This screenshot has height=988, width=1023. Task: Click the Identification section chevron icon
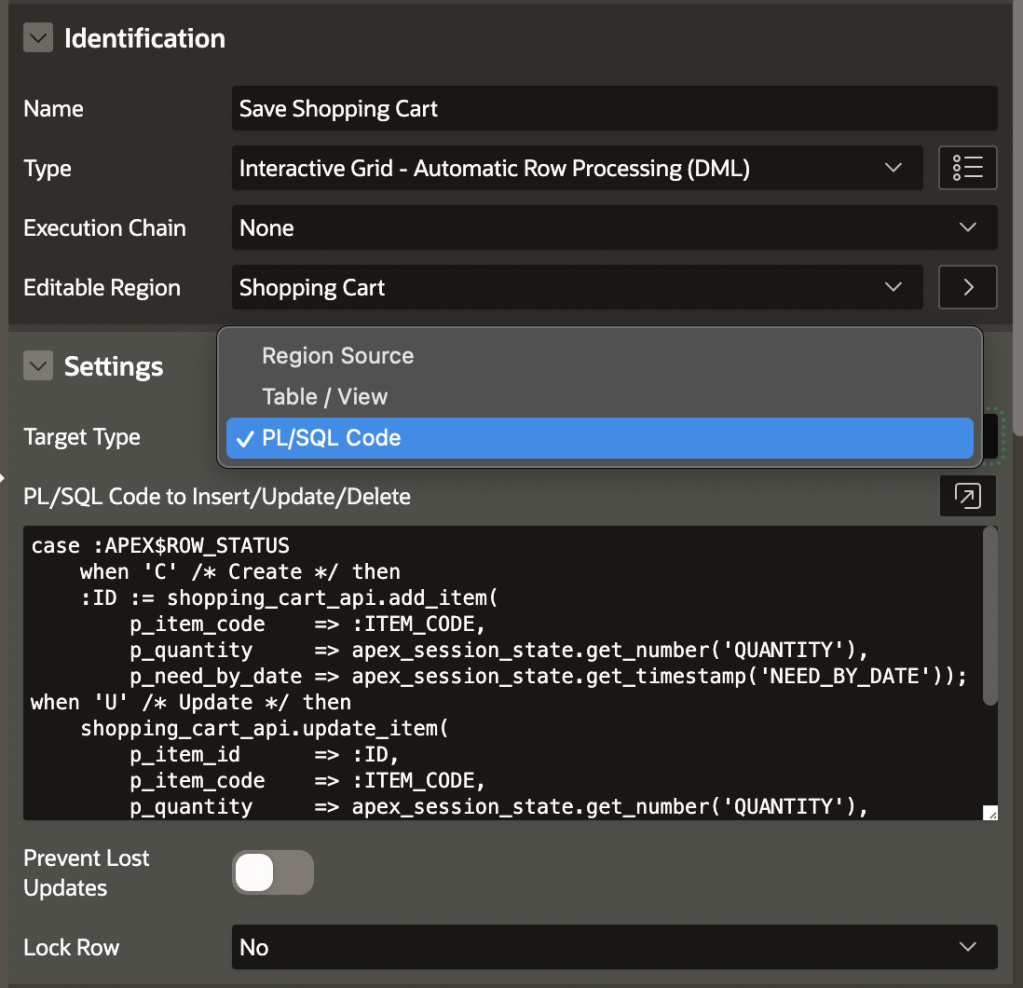(37, 37)
